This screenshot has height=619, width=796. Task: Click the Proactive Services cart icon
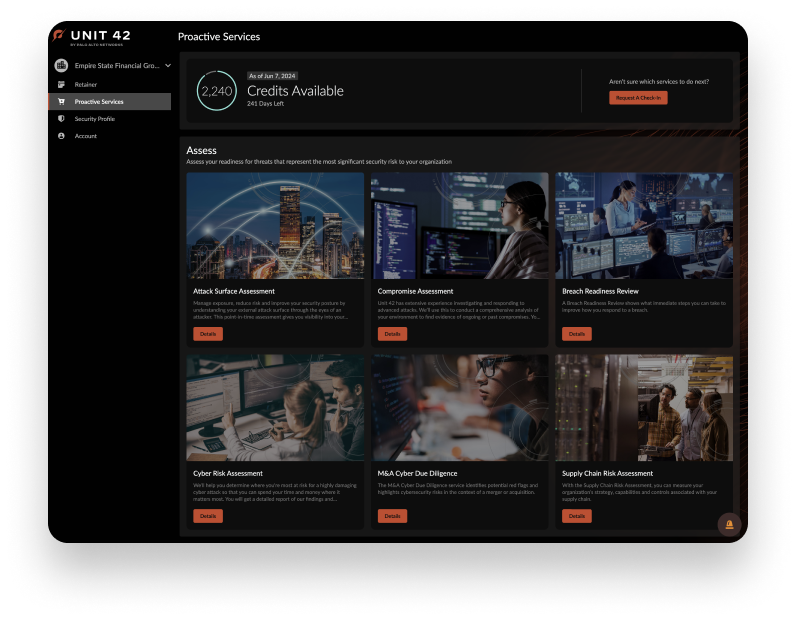point(61,102)
